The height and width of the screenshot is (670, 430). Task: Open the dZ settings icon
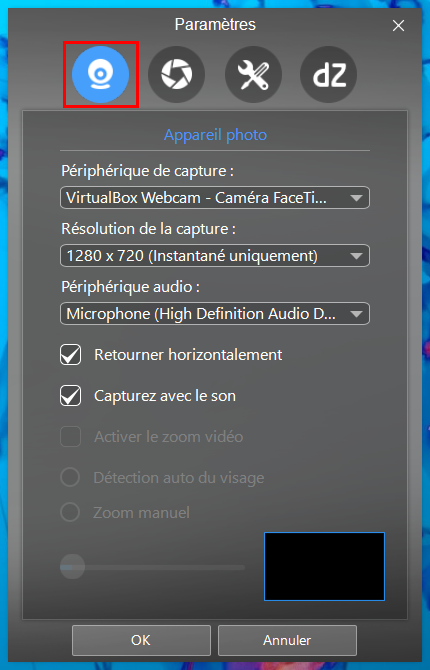tap(329, 74)
